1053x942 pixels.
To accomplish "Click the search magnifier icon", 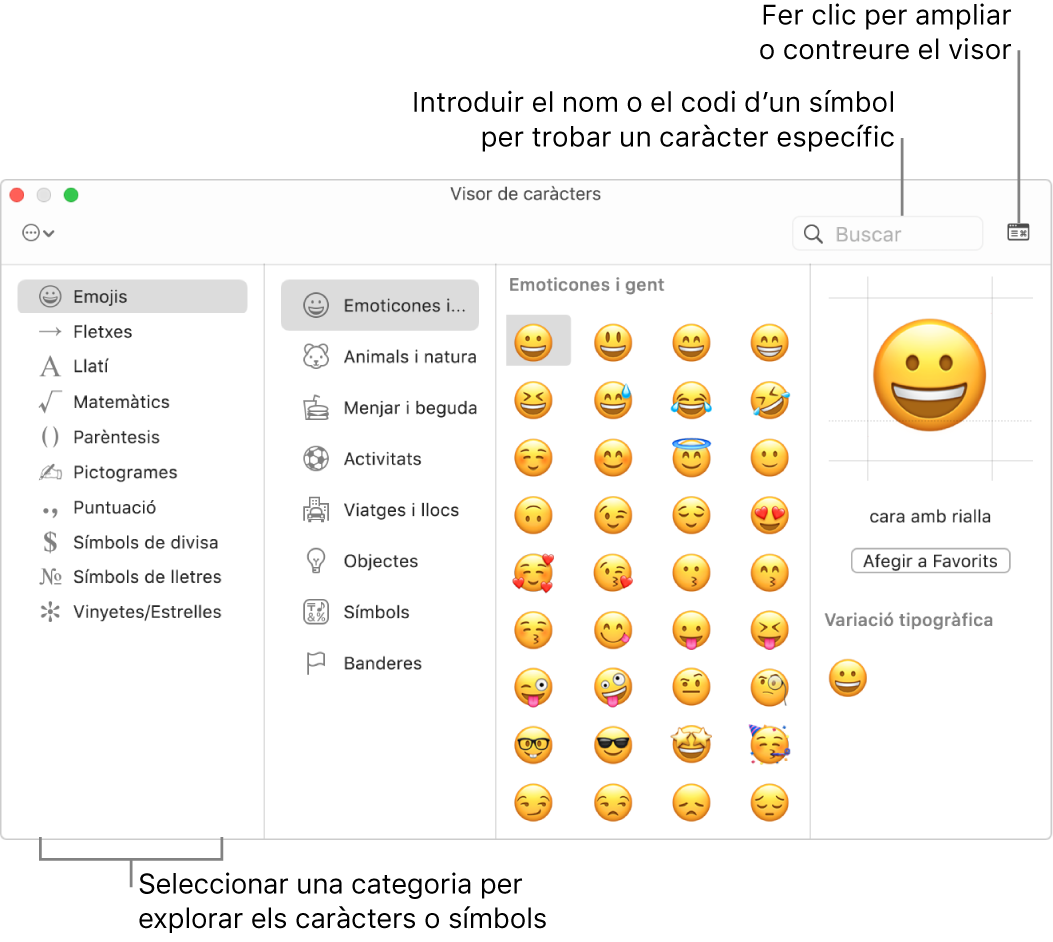I will click(x=814, y=233).
